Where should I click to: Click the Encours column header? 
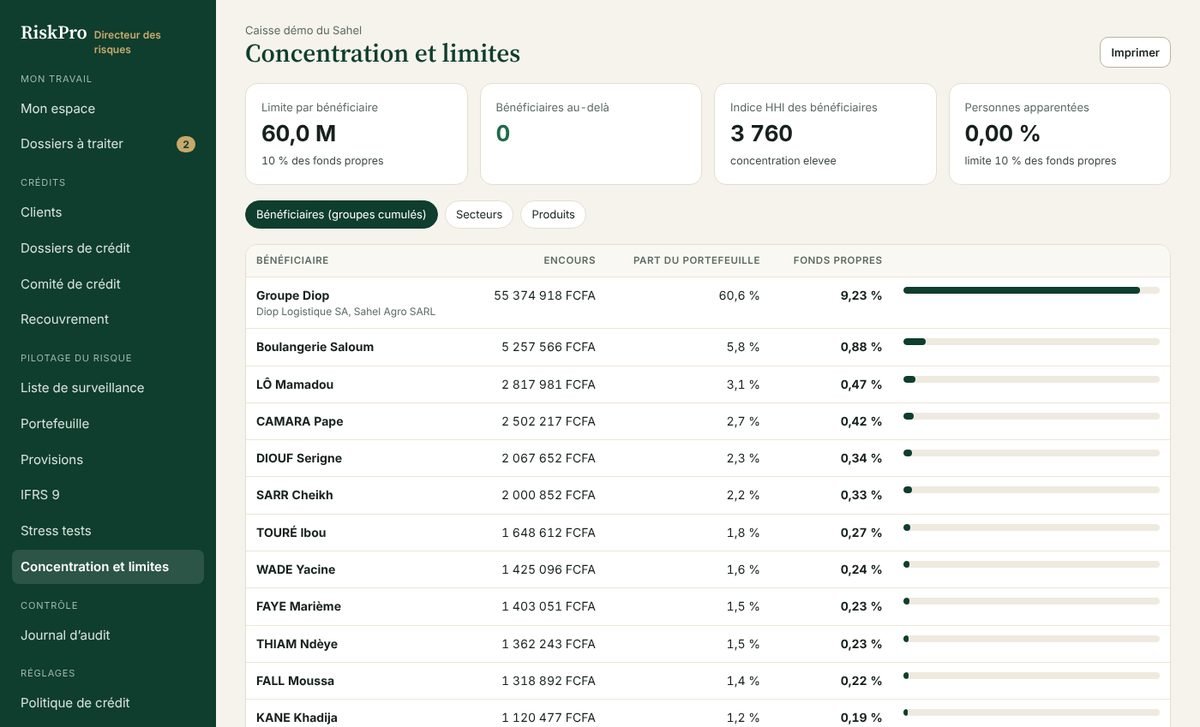(569, 260)
